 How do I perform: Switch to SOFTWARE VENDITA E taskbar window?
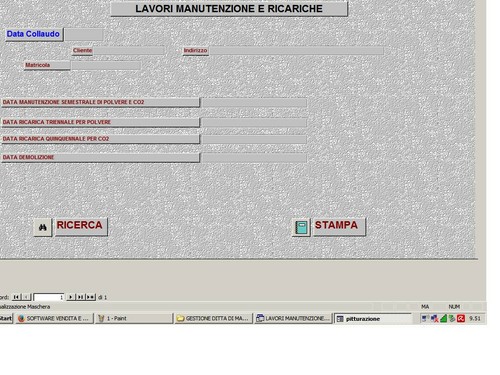coord(54,318)
